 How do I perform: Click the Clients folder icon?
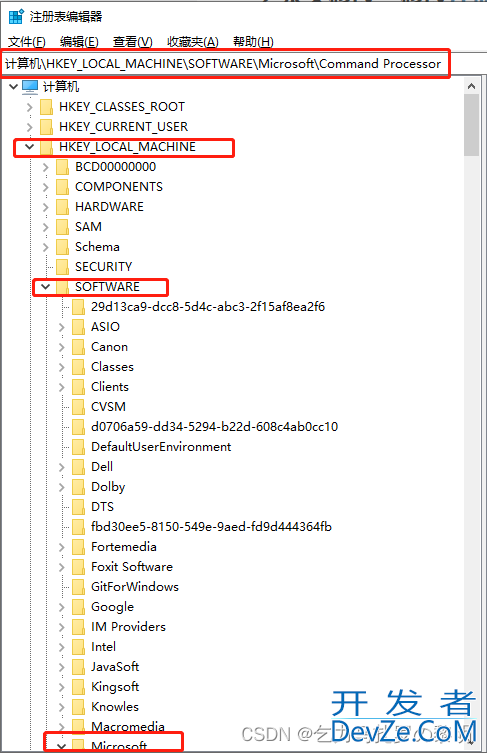(x=78, y=387)
